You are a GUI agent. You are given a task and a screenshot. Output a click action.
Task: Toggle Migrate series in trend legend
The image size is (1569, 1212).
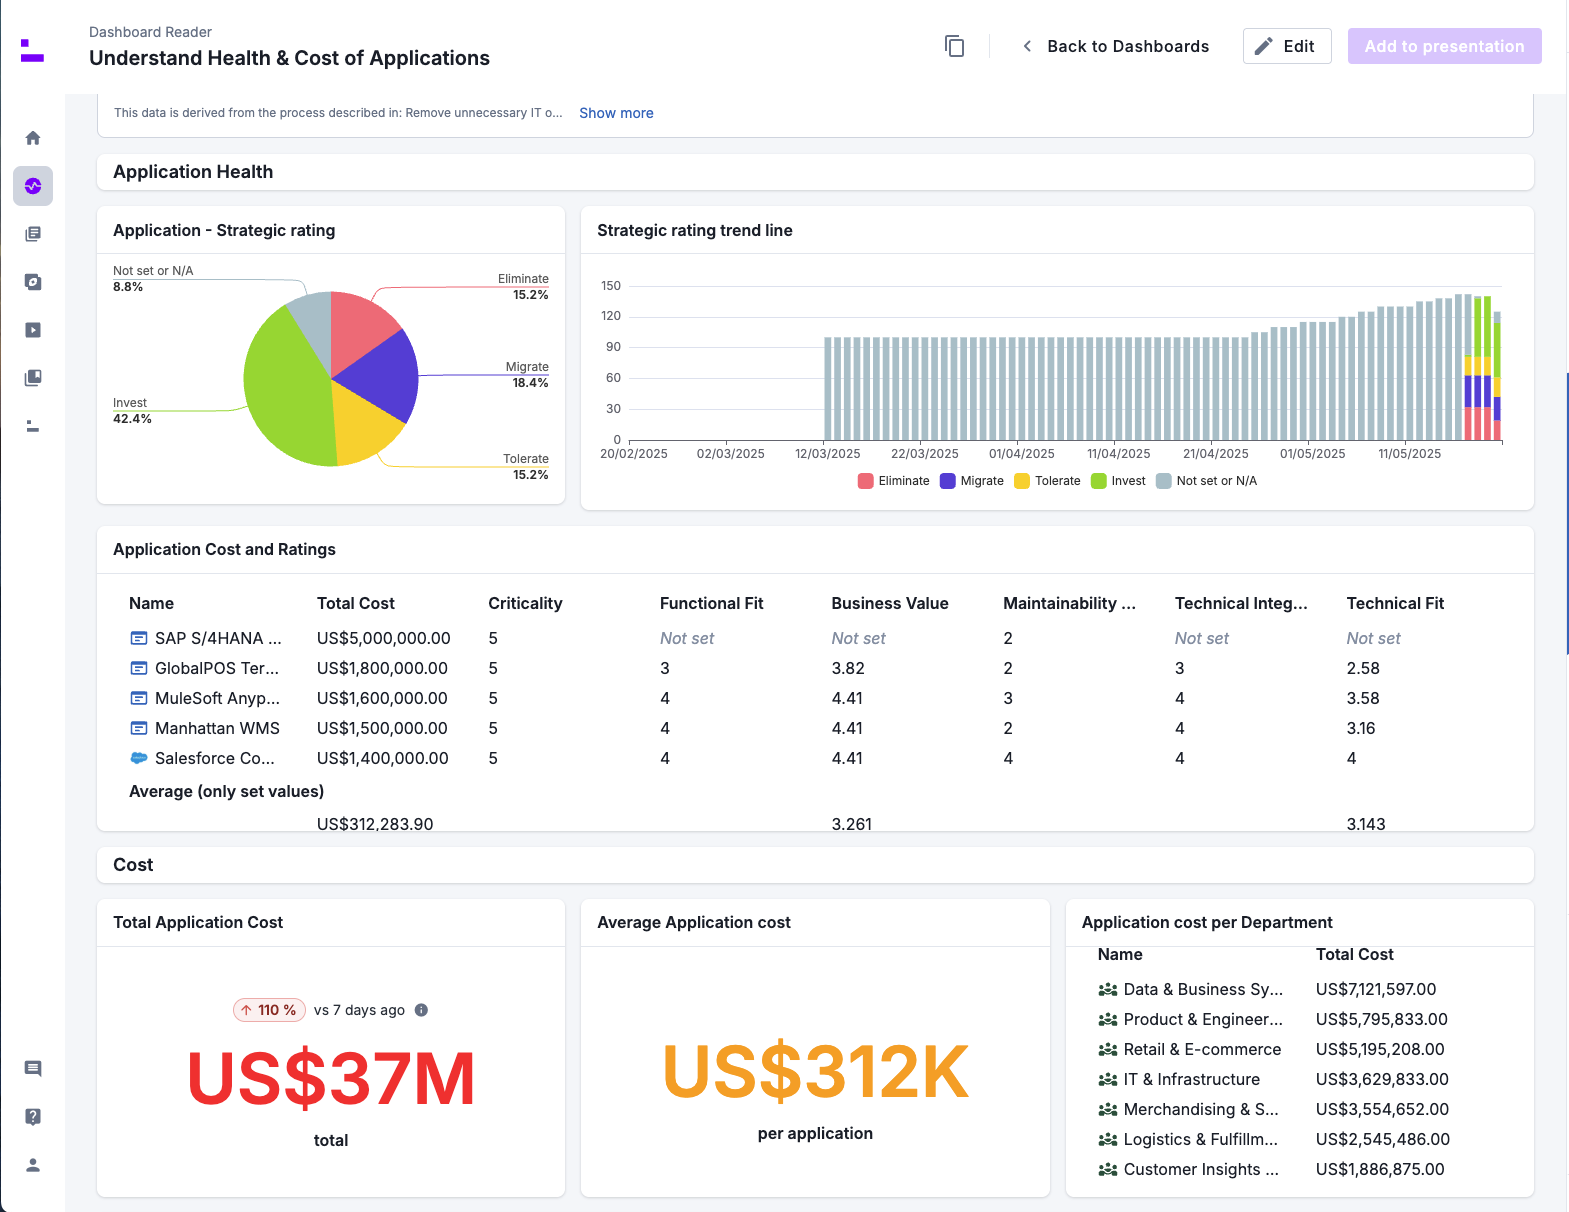coord(971,481)
